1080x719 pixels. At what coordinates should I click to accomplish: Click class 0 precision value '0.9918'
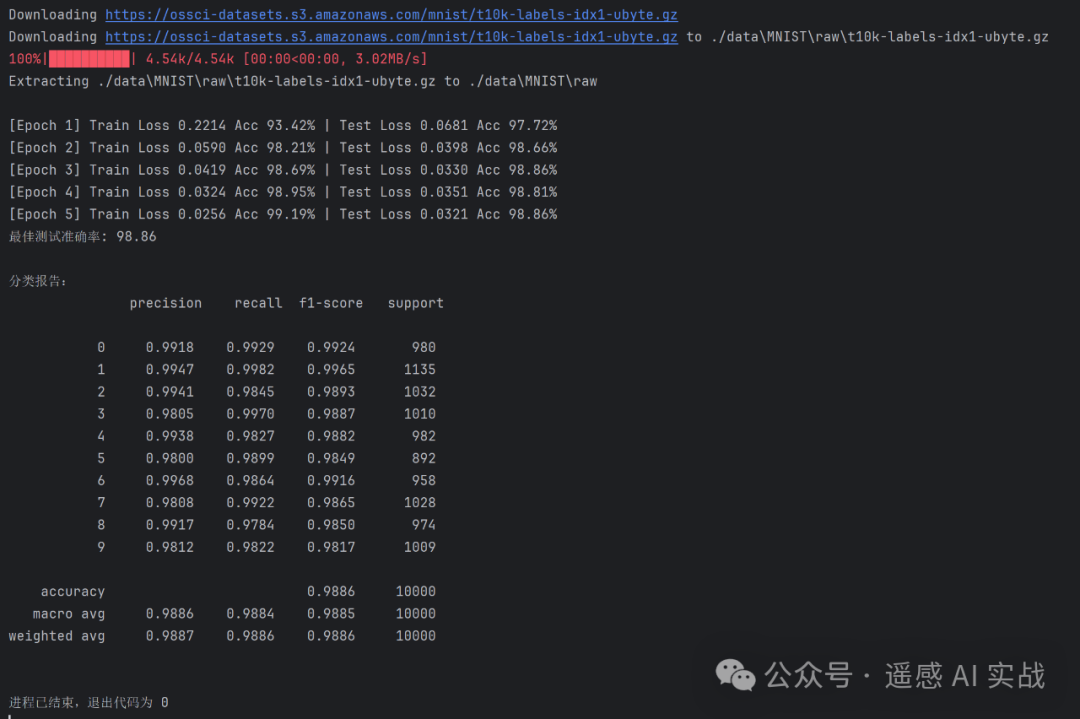tap(169, 347)
